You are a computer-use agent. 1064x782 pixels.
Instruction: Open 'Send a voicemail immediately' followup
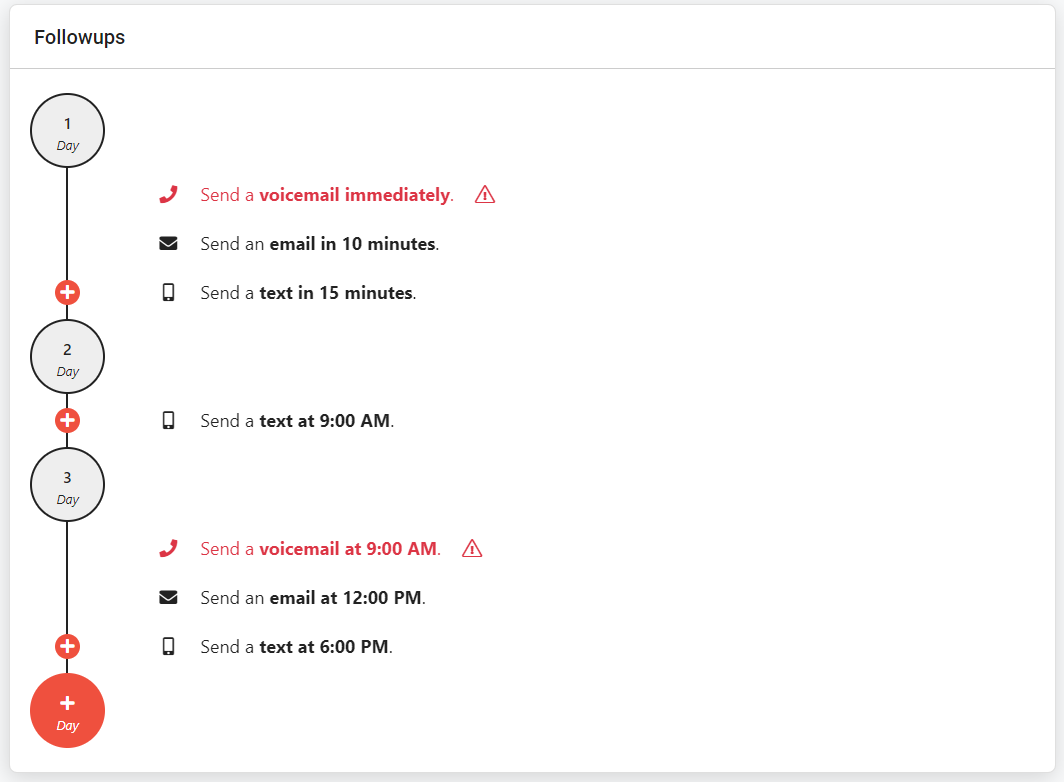point(327,195)
